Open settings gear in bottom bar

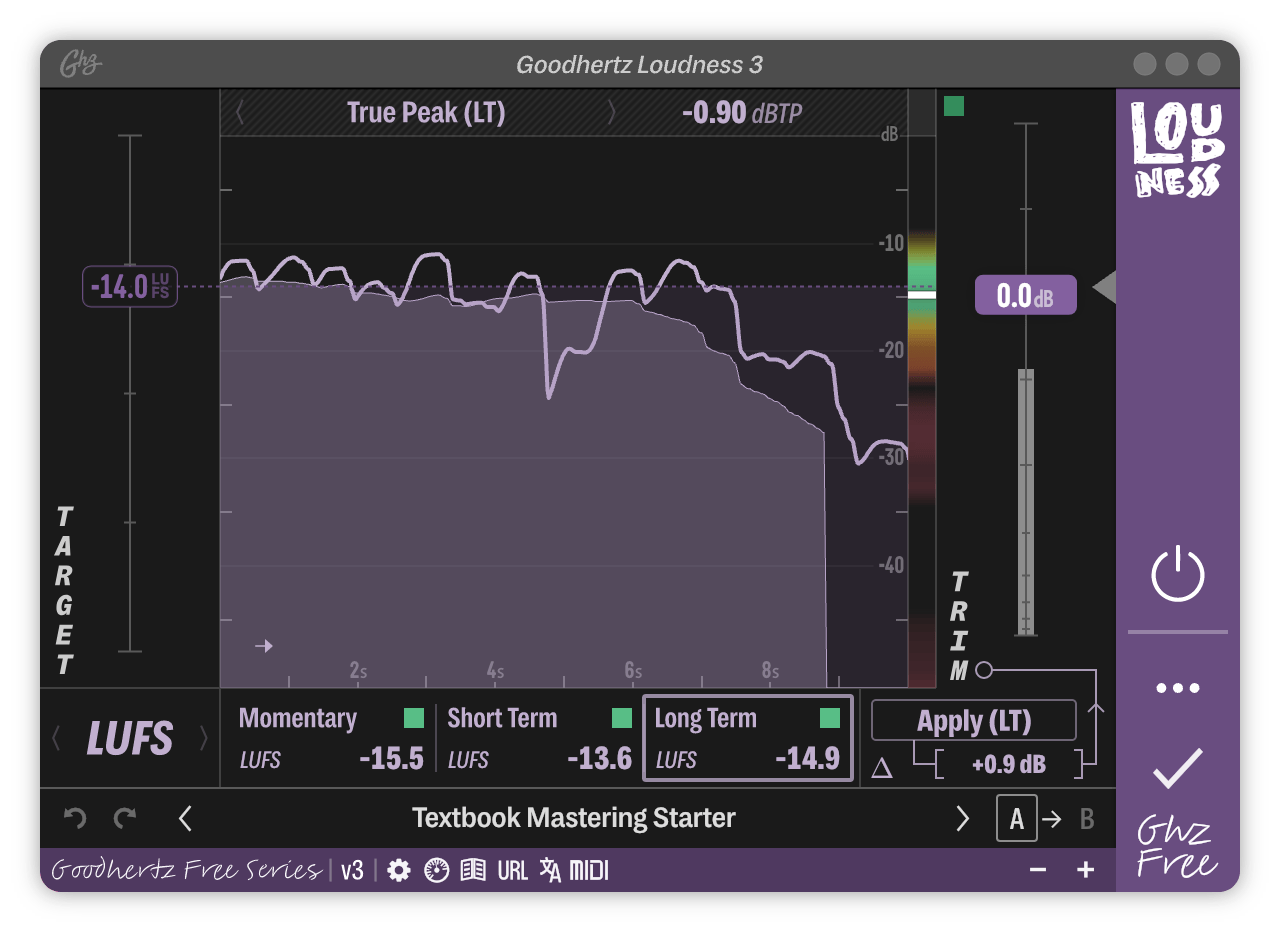coord(399,871)
